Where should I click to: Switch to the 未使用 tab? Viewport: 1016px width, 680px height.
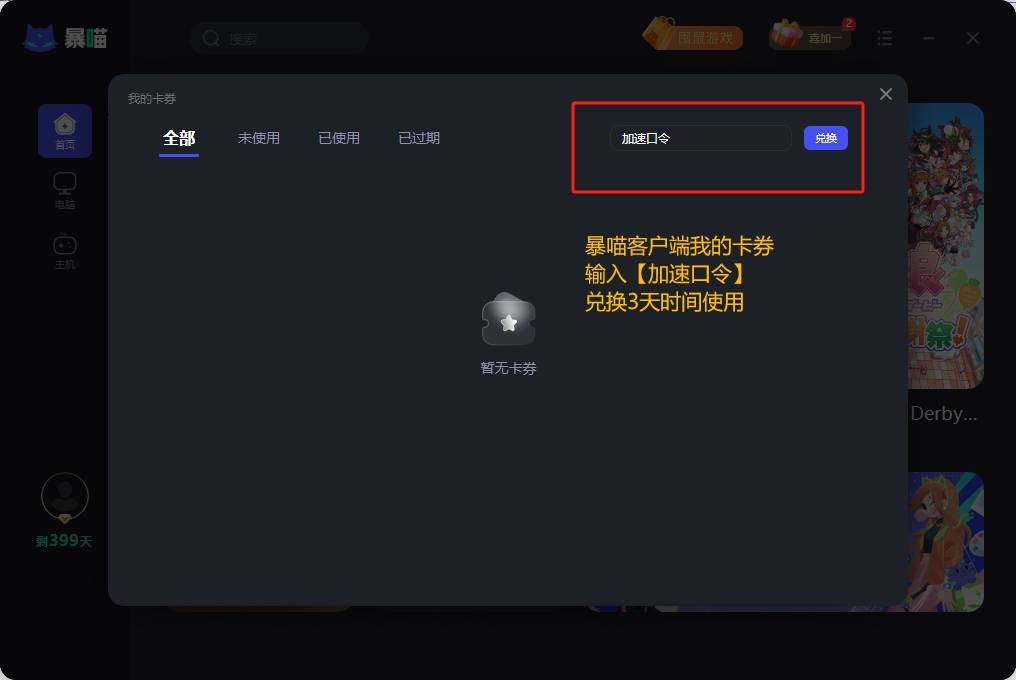tap(259, 138)
